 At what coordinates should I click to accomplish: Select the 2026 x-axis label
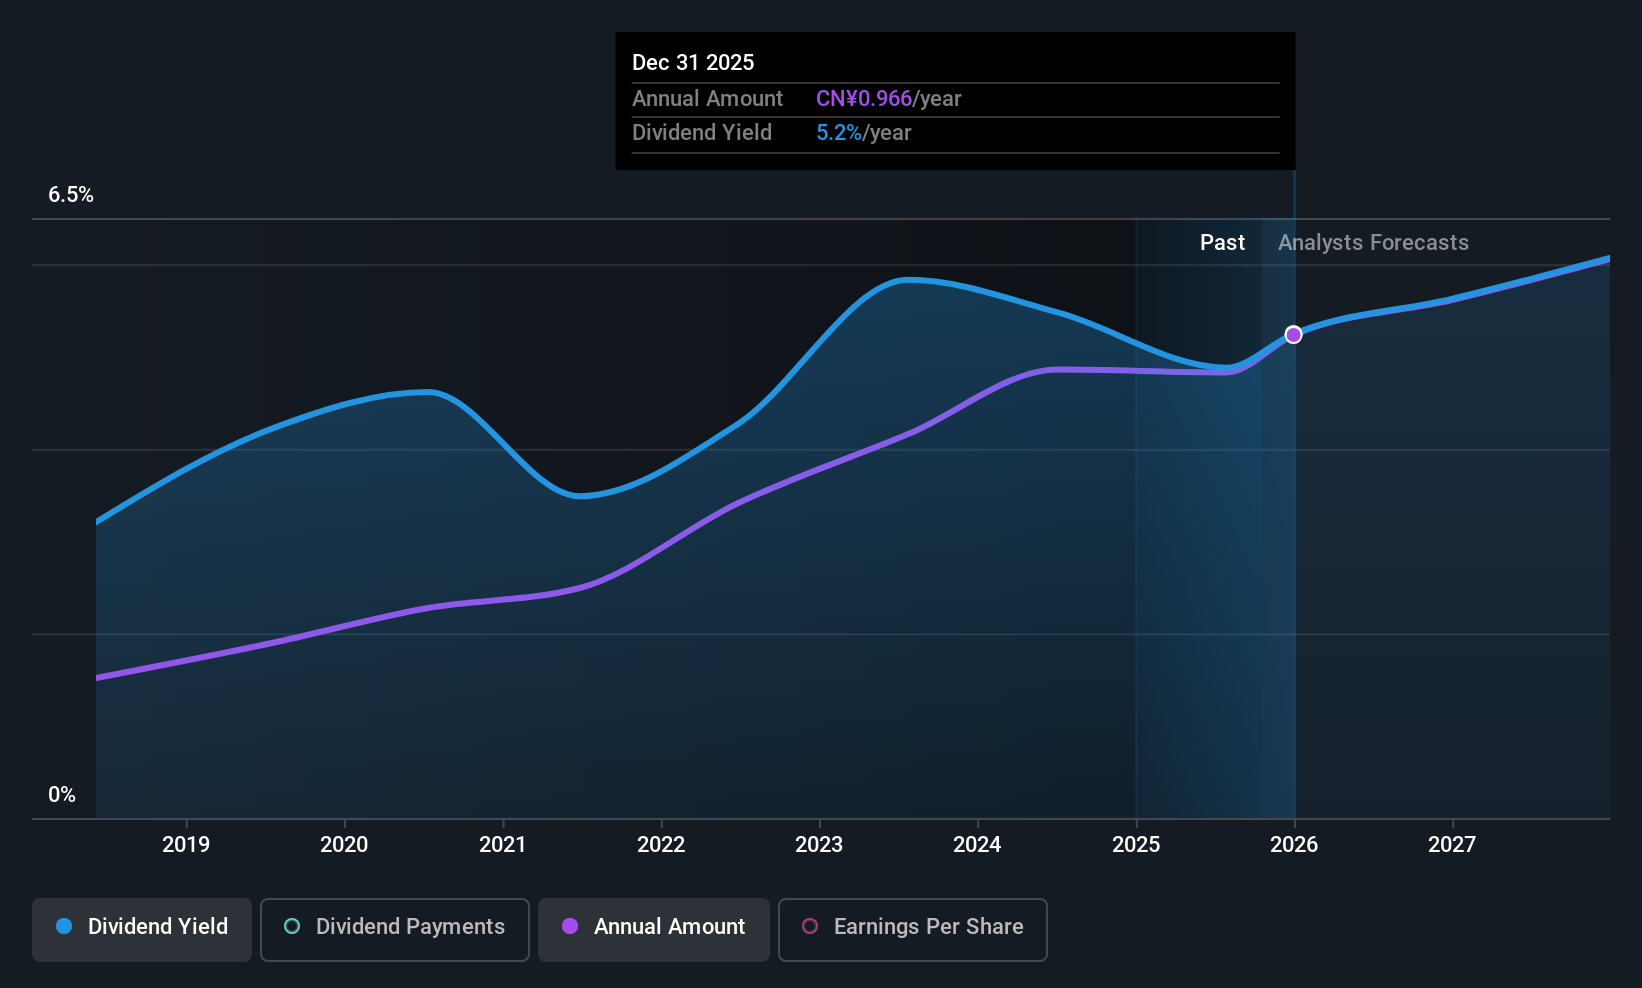point(1294,845)
